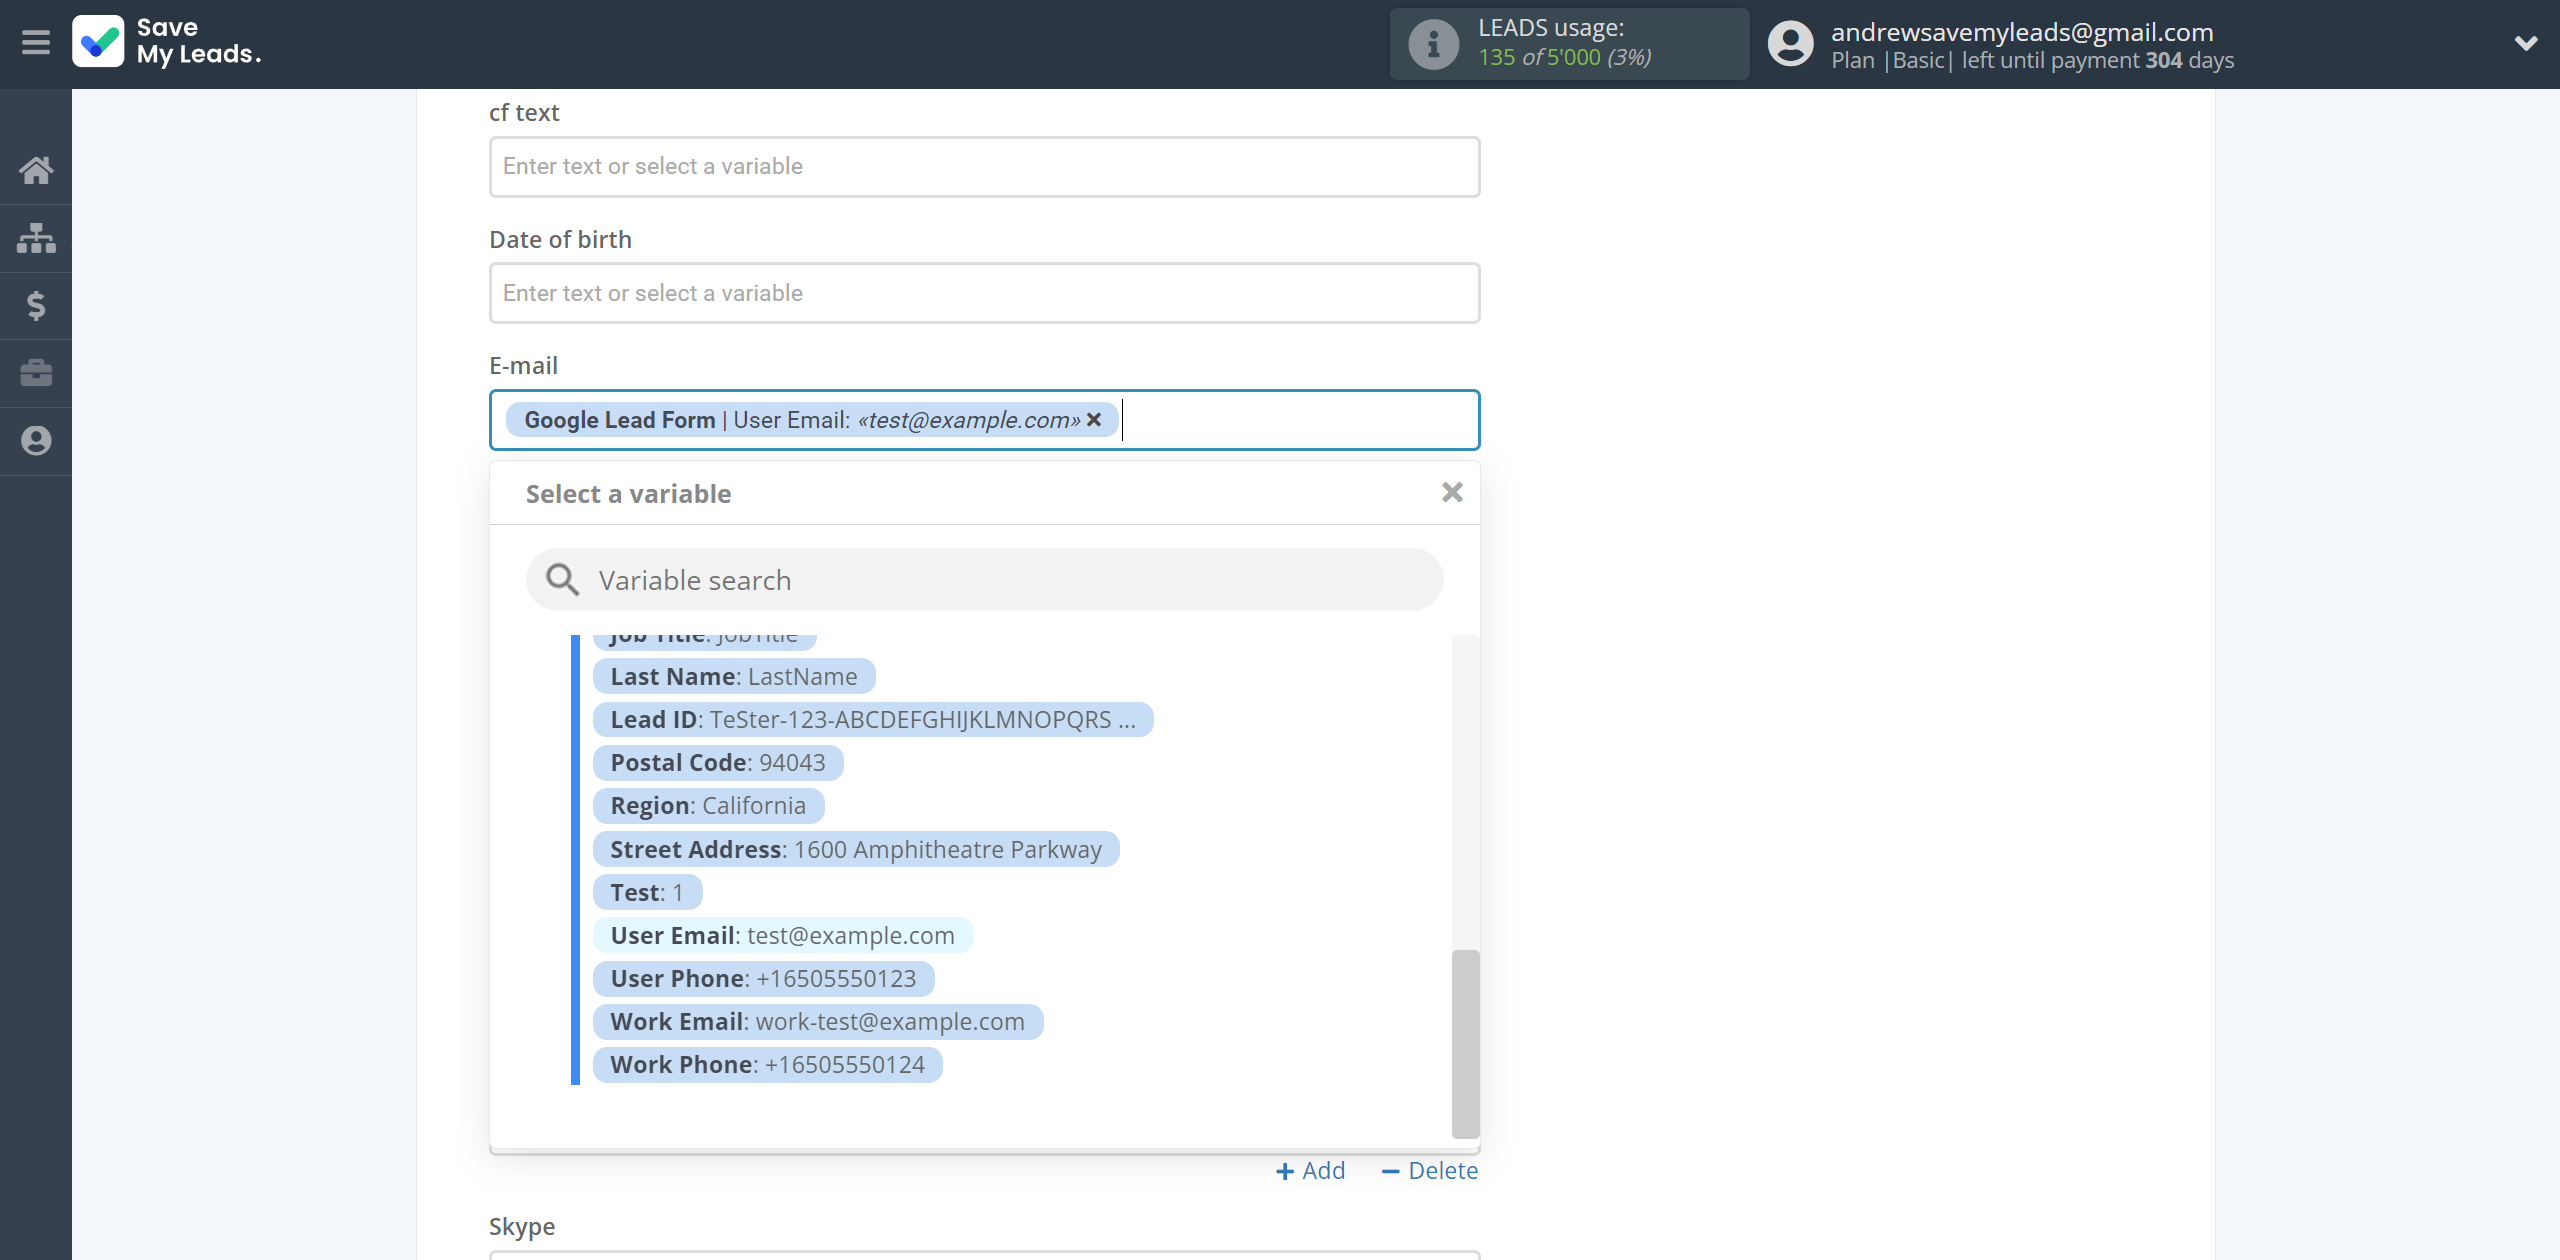Click the user account icon in sidebar
This screenshot has width=2560, height=1260.
click(36, 439)
